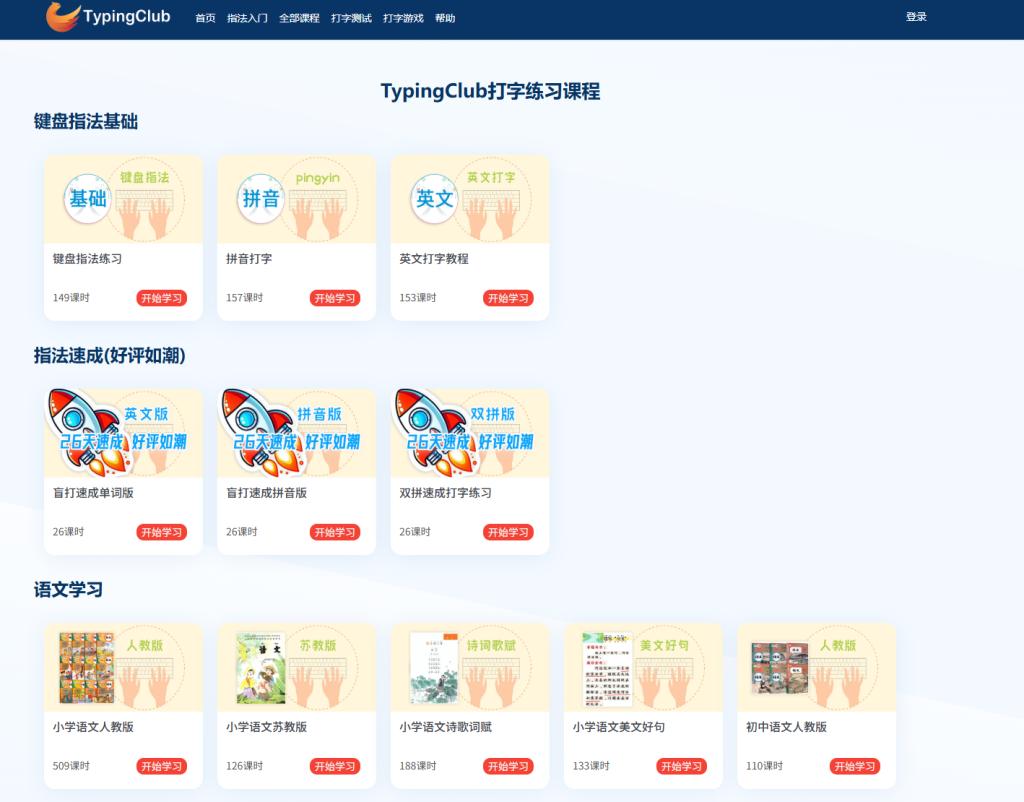Begin 小学语文人教版 with 开始学习

[x=161, y=766]
